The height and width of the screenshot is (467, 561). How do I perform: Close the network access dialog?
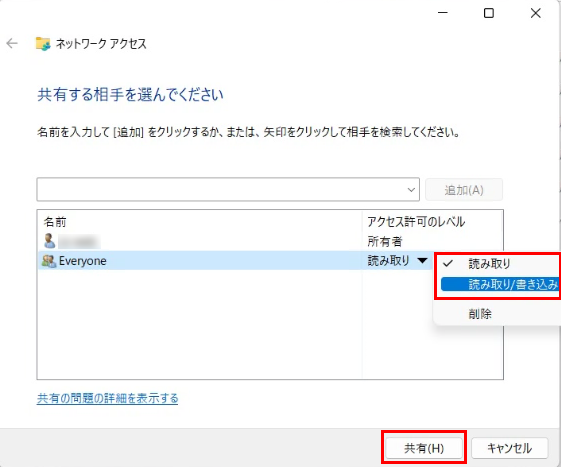coord(535,13)
